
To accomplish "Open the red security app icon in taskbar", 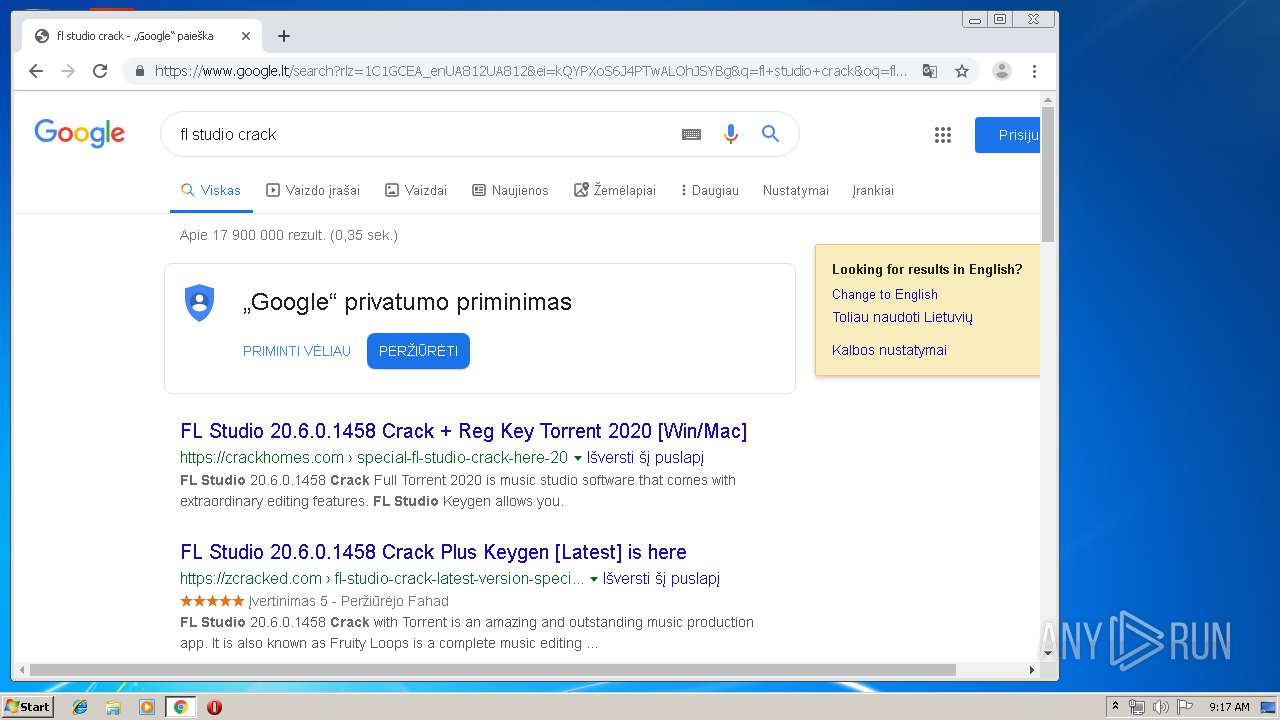I will [x=214, y=707].
